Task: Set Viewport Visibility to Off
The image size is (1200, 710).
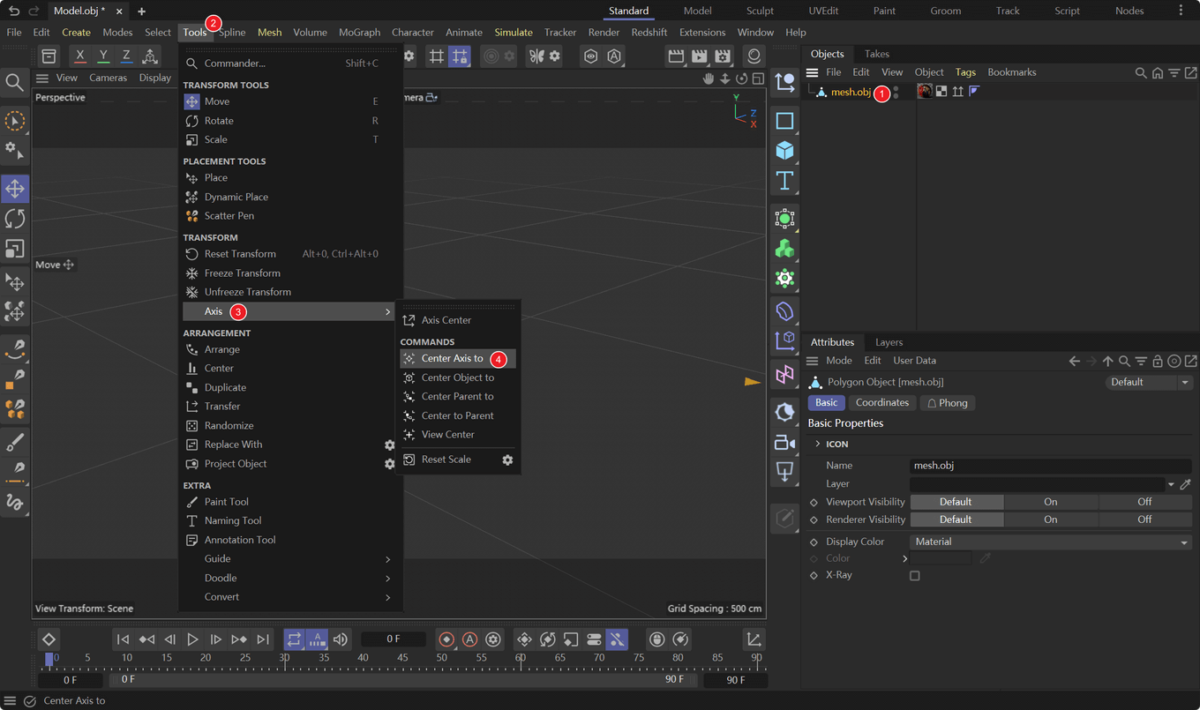Action: coord(1145,501)
